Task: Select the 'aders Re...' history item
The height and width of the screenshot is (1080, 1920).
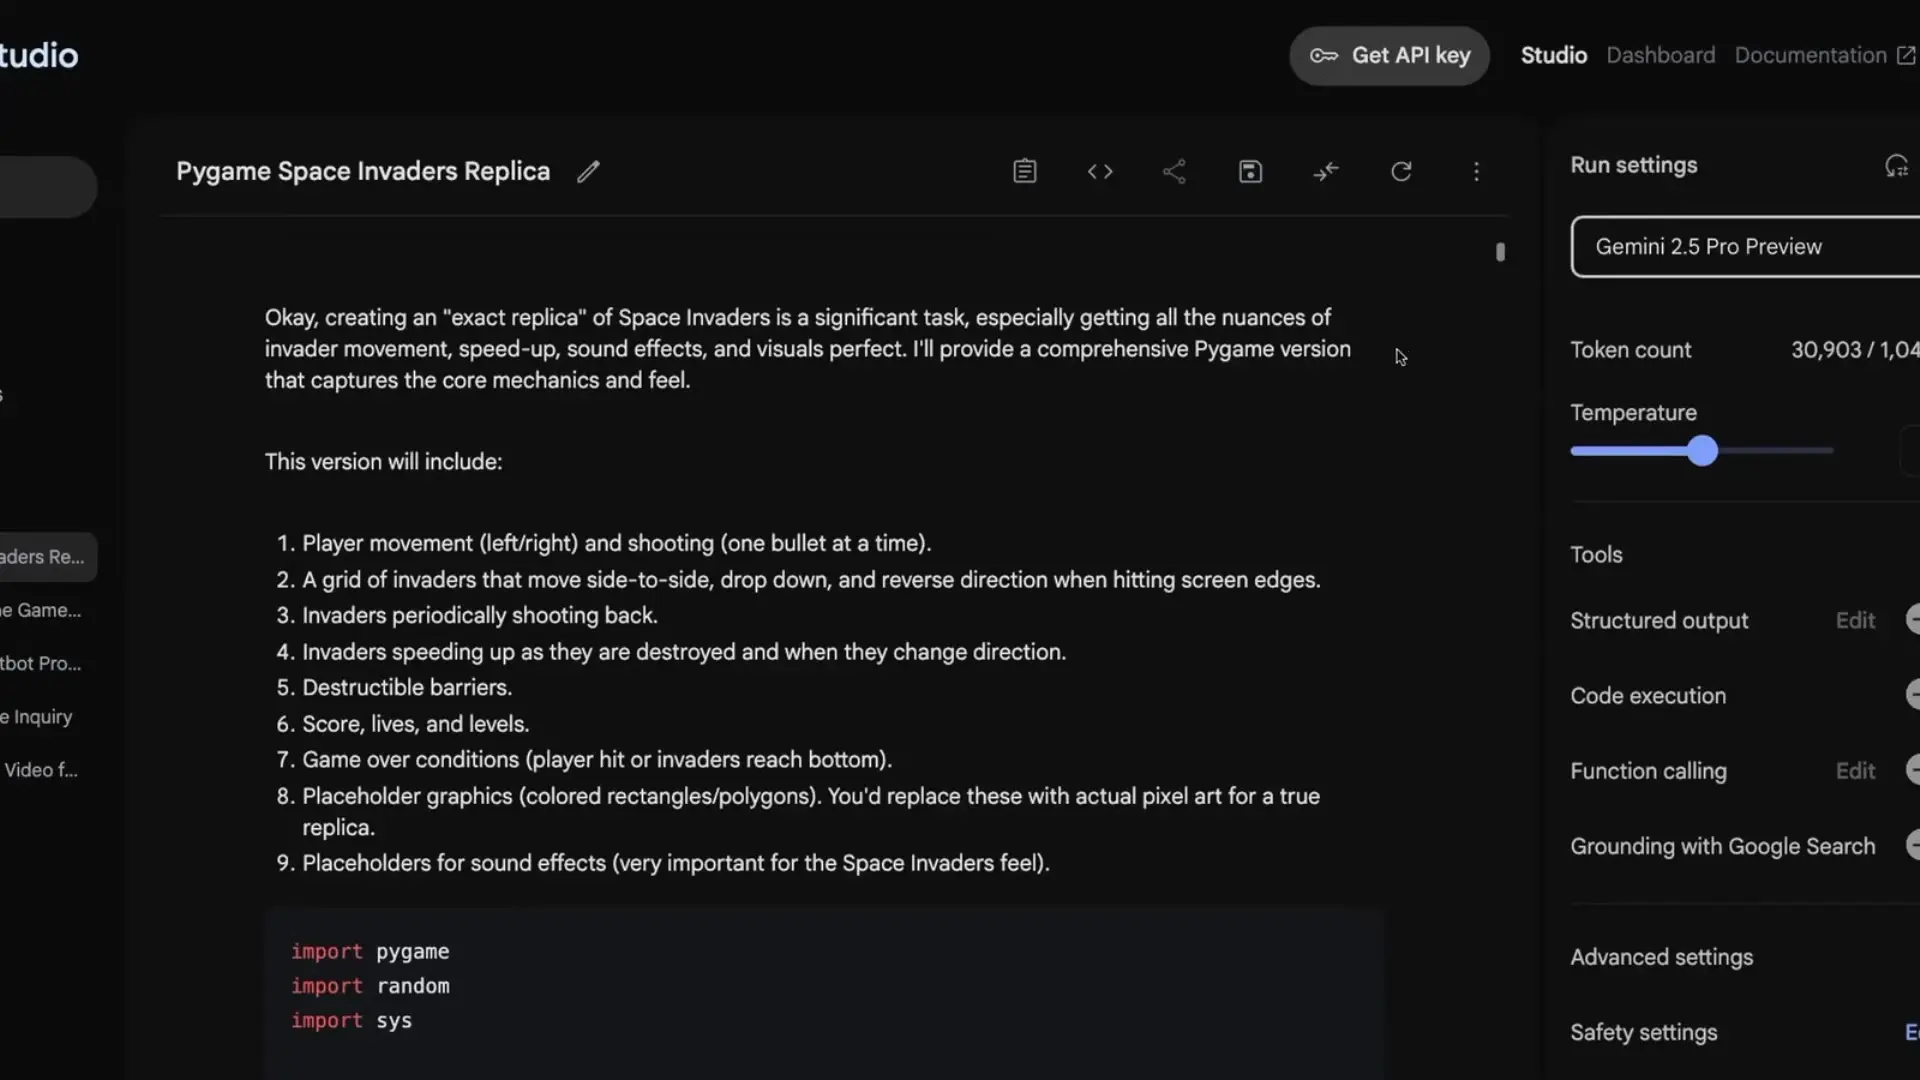Action: (47, 557)
